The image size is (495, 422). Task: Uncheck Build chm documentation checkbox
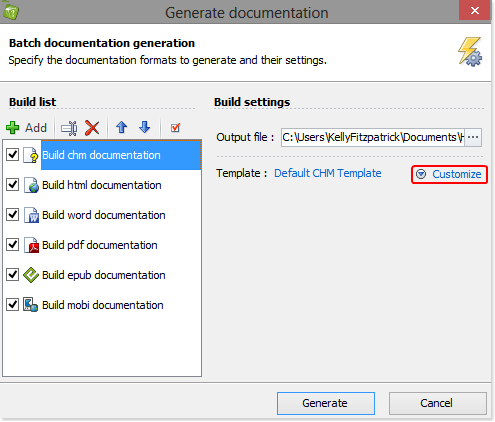point(13,155)
